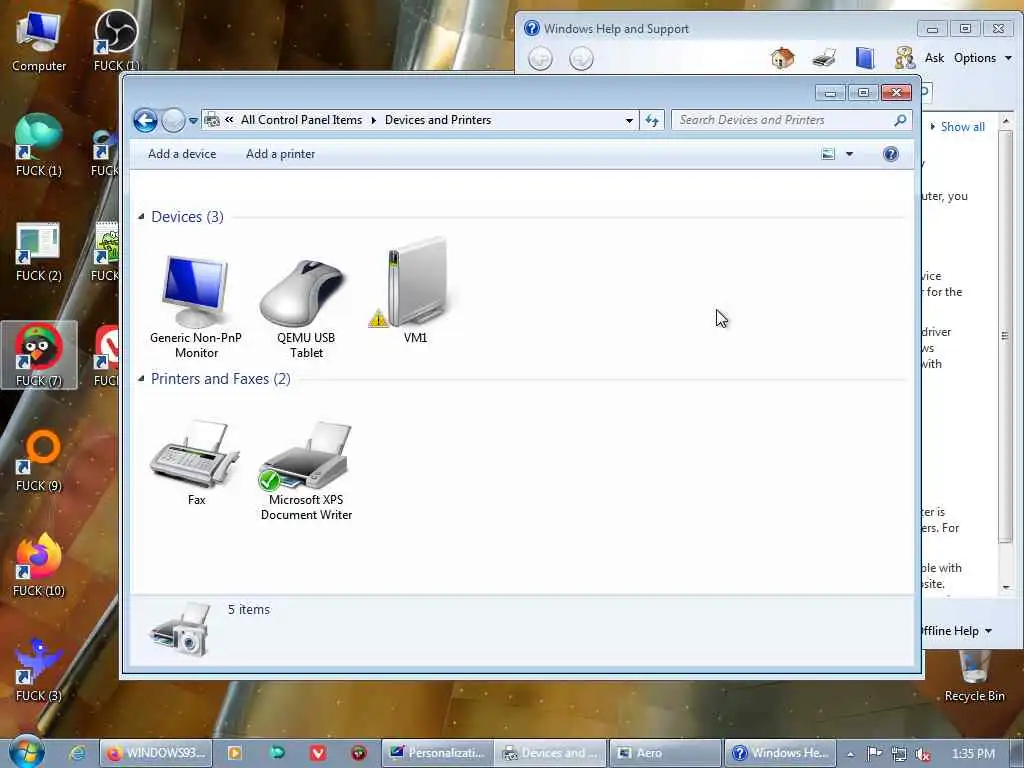
Task: Select the Generic Non-PnP Monitor device
Action: pos(195,306)
